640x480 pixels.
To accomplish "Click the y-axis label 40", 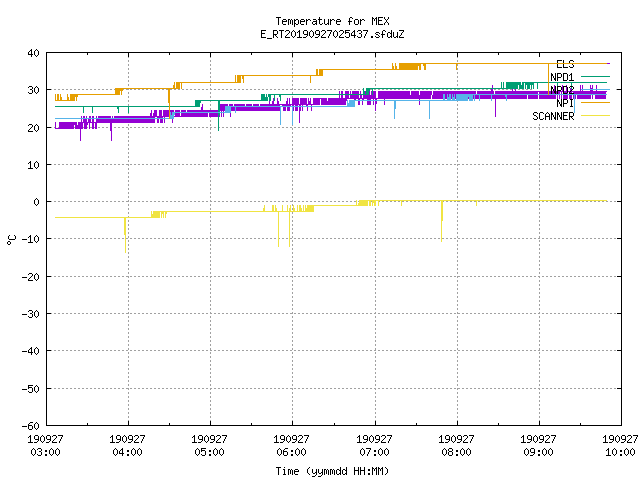I will 33,53.
